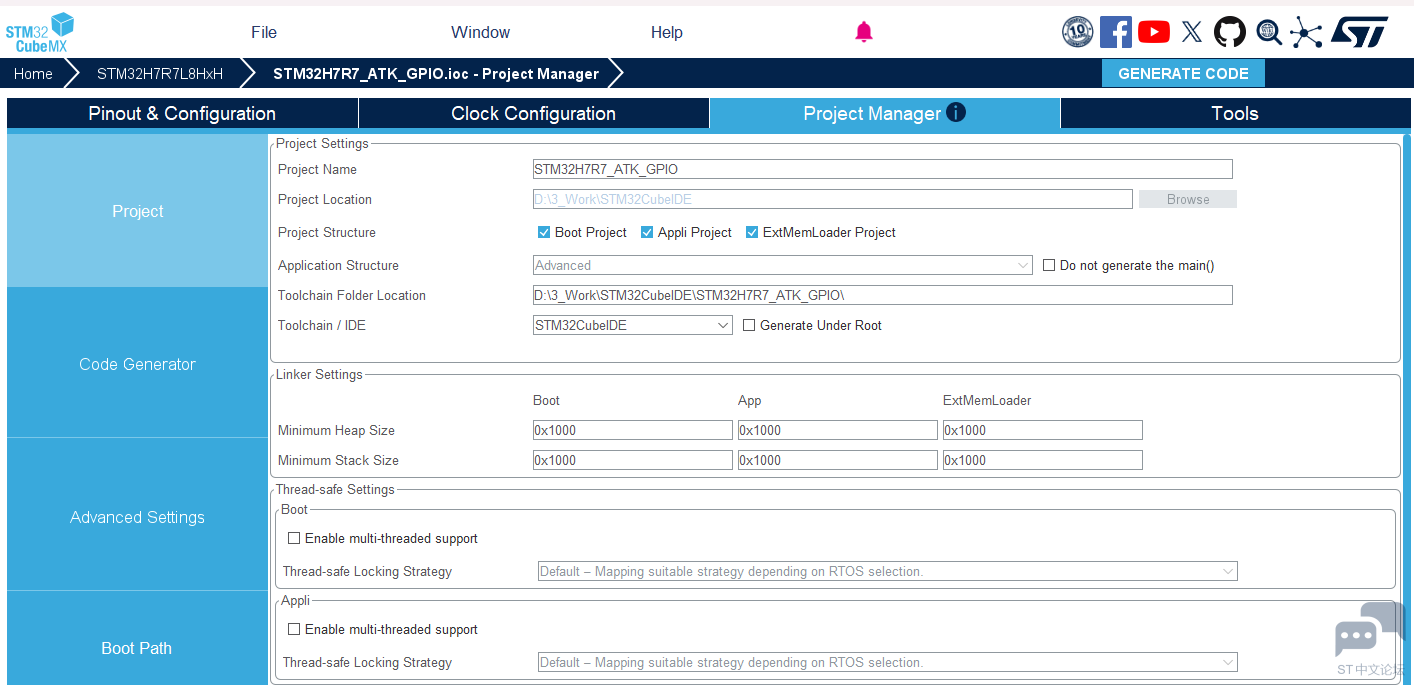Enable multi-threaded support for Boot
Viewport: 1414px width, 685px height.
(294, 538)
